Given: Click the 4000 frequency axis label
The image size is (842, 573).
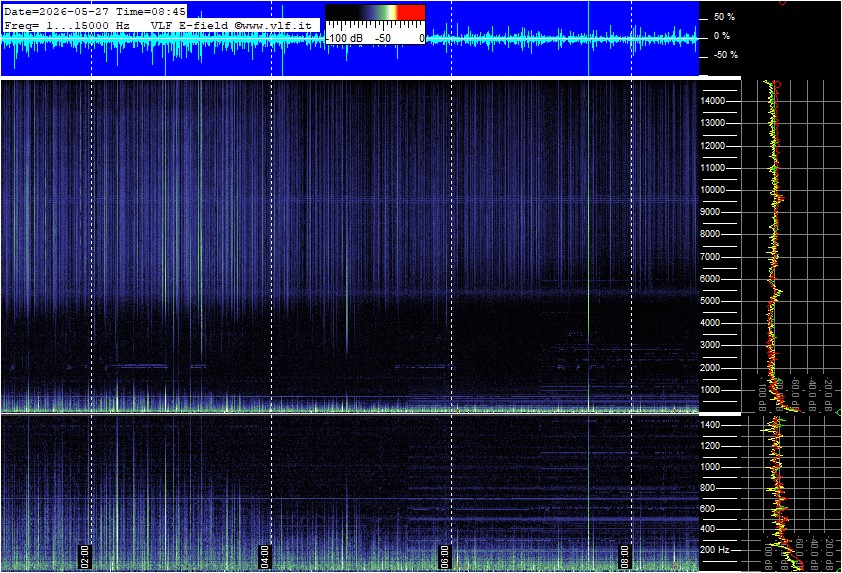Looking at the screenshot, I should [x=710, y=323].
